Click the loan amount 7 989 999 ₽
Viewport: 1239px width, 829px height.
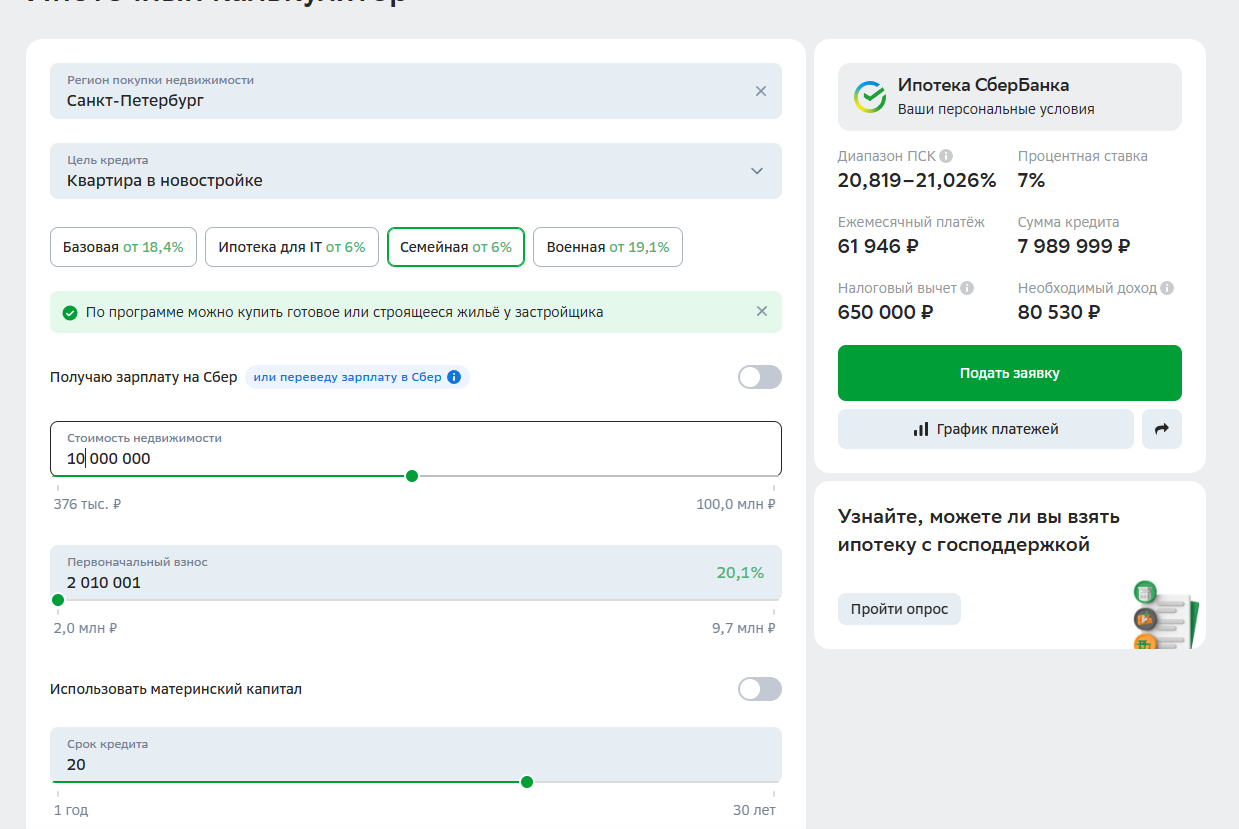click(1074, 246)
